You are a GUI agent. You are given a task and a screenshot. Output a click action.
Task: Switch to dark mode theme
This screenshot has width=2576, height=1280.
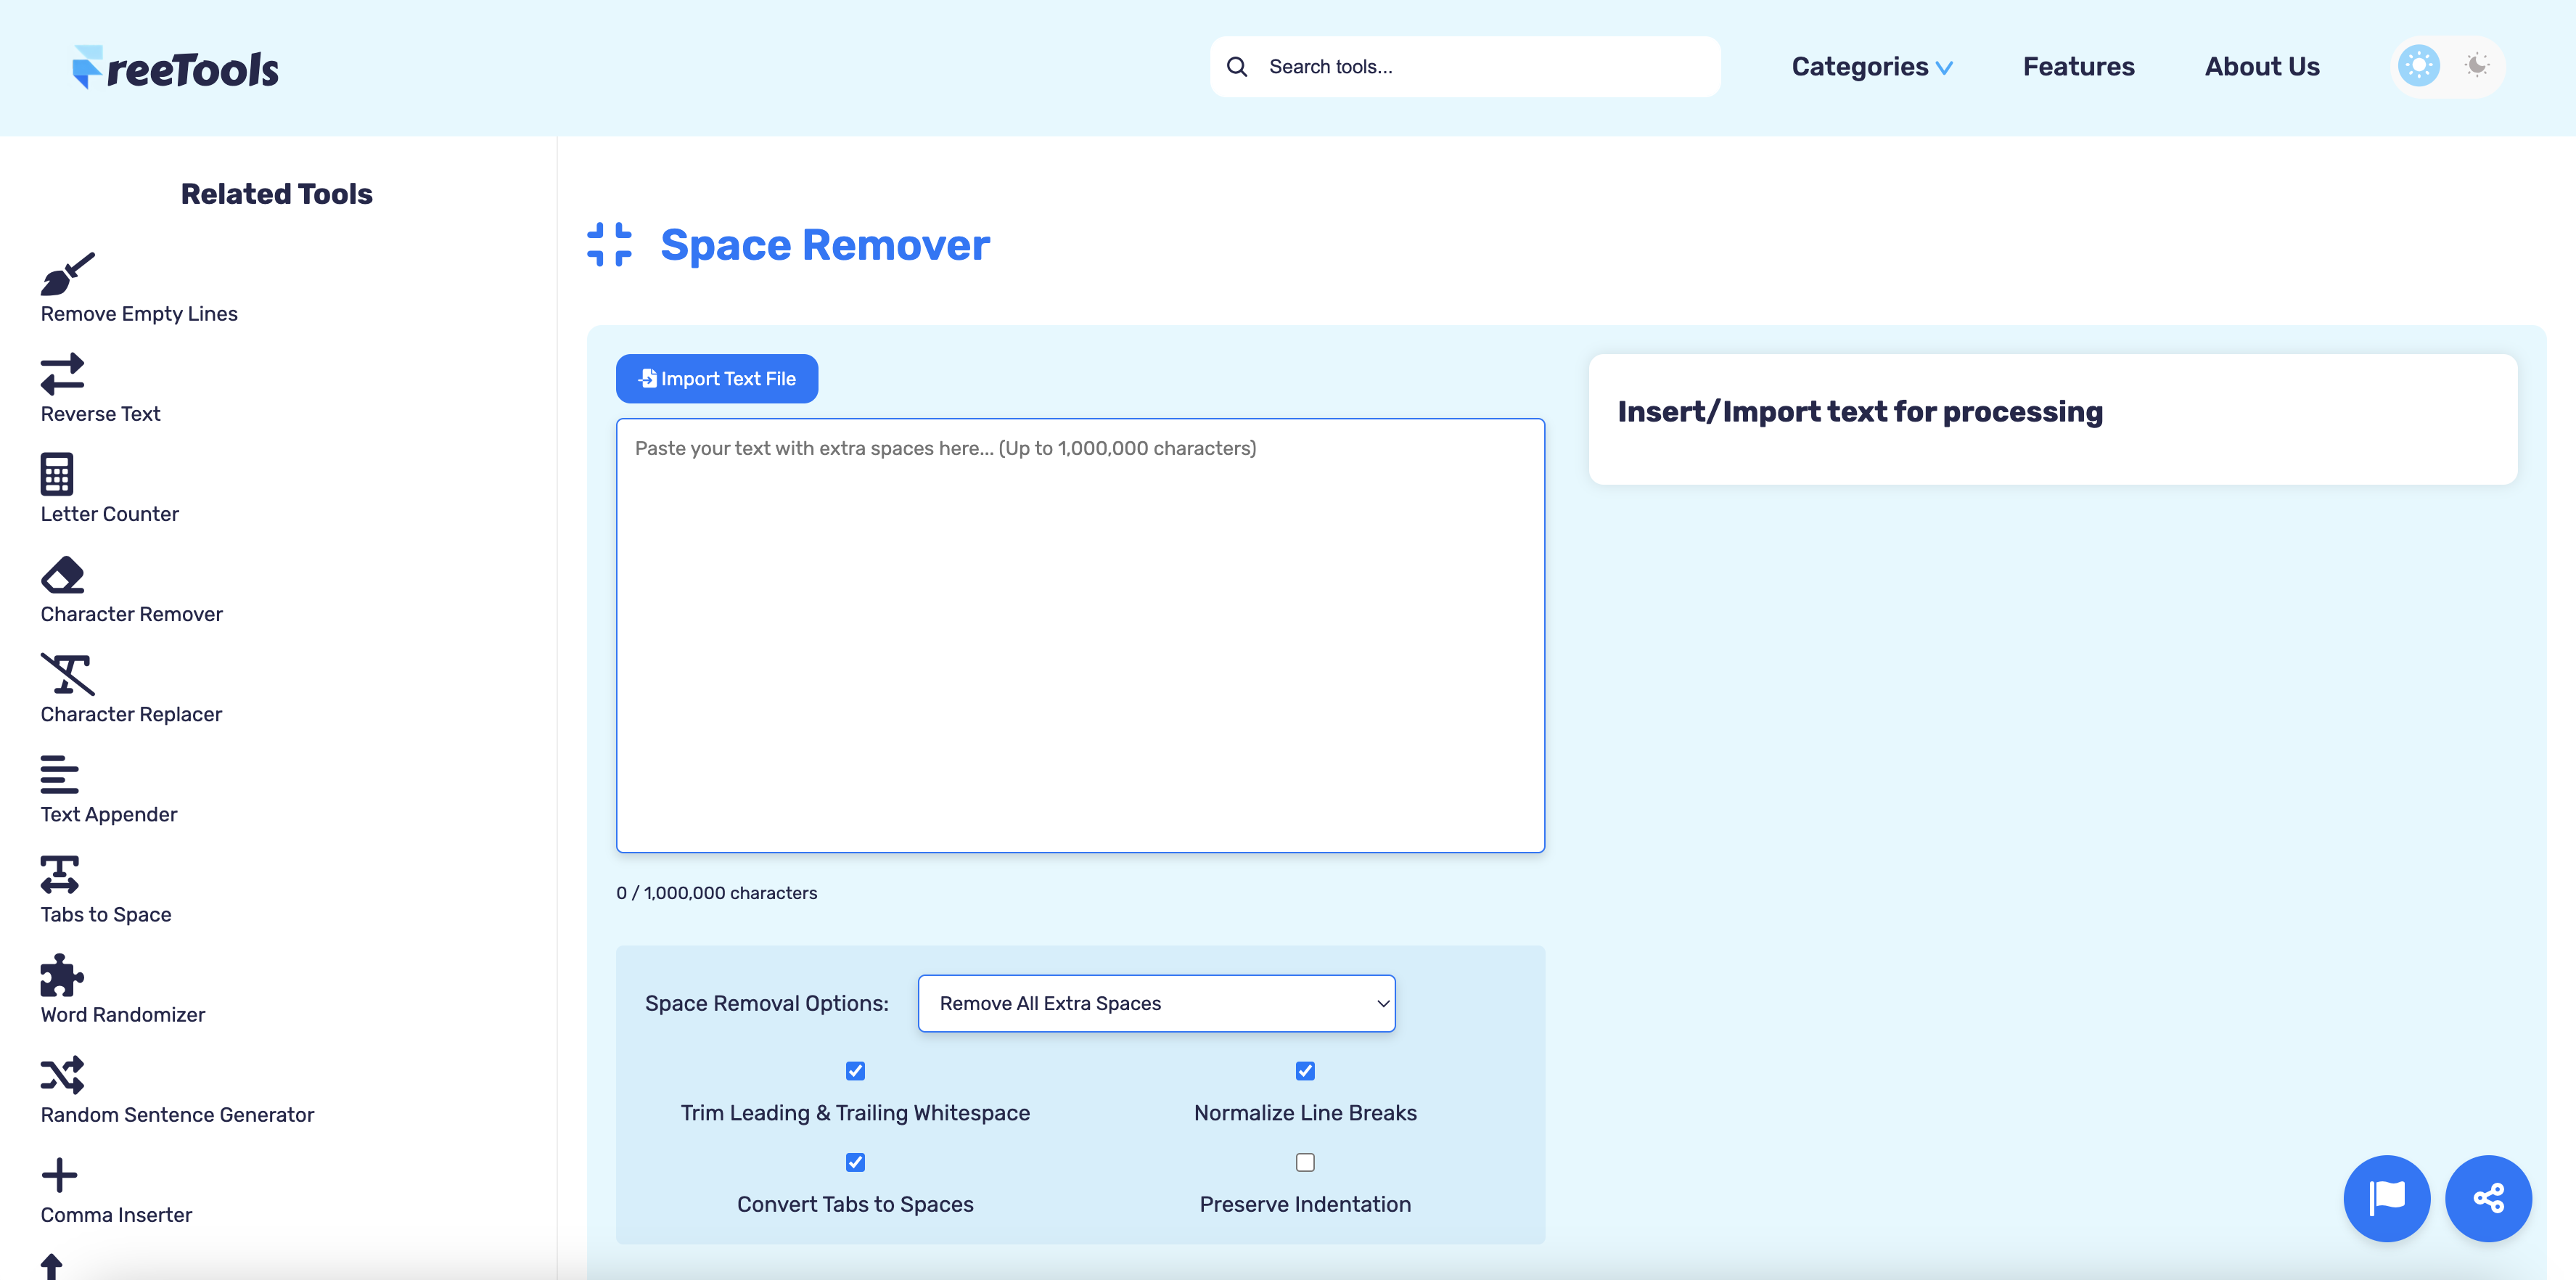click(x=2478, y=66)
